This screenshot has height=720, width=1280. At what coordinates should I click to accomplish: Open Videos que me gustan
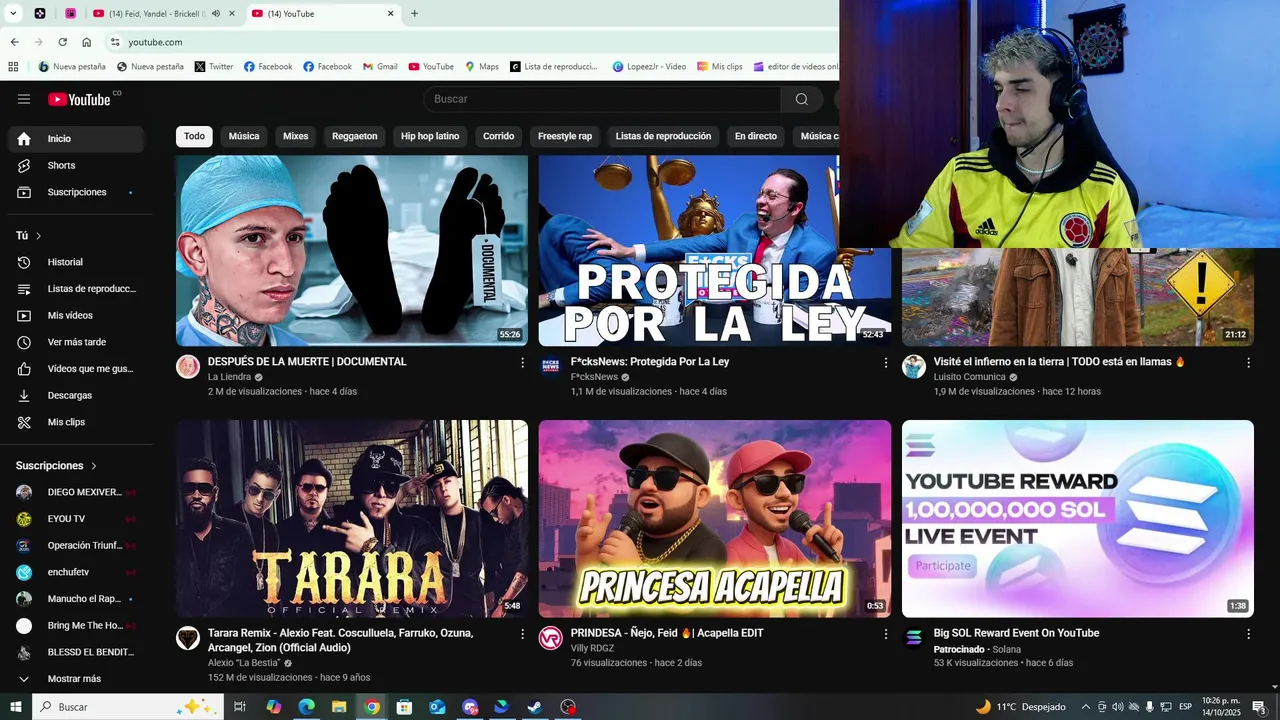point(76,369)
